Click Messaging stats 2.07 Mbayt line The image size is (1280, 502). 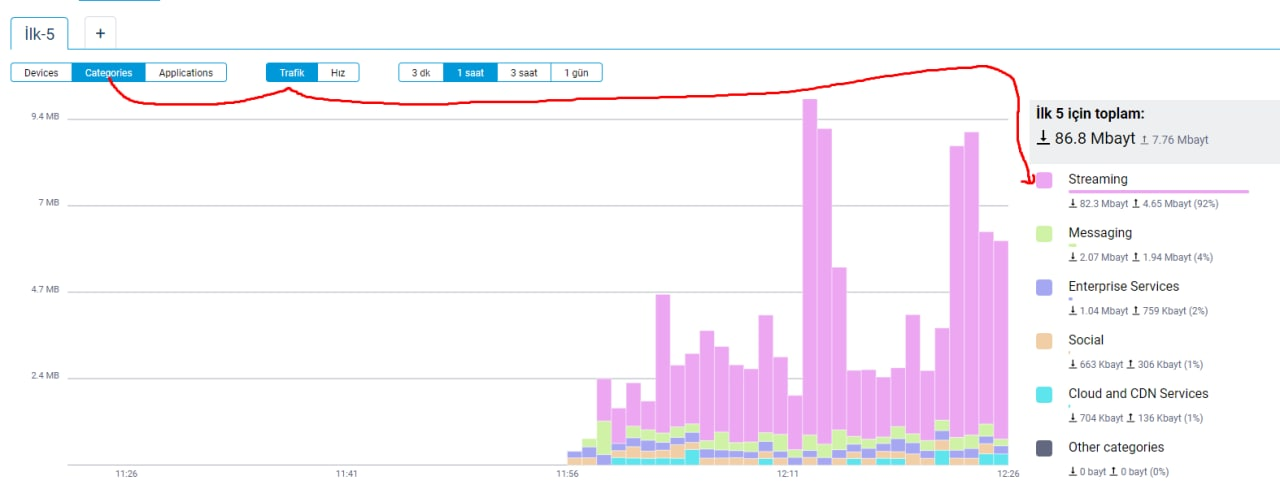pyautogui.click(x=1140, y=257)
